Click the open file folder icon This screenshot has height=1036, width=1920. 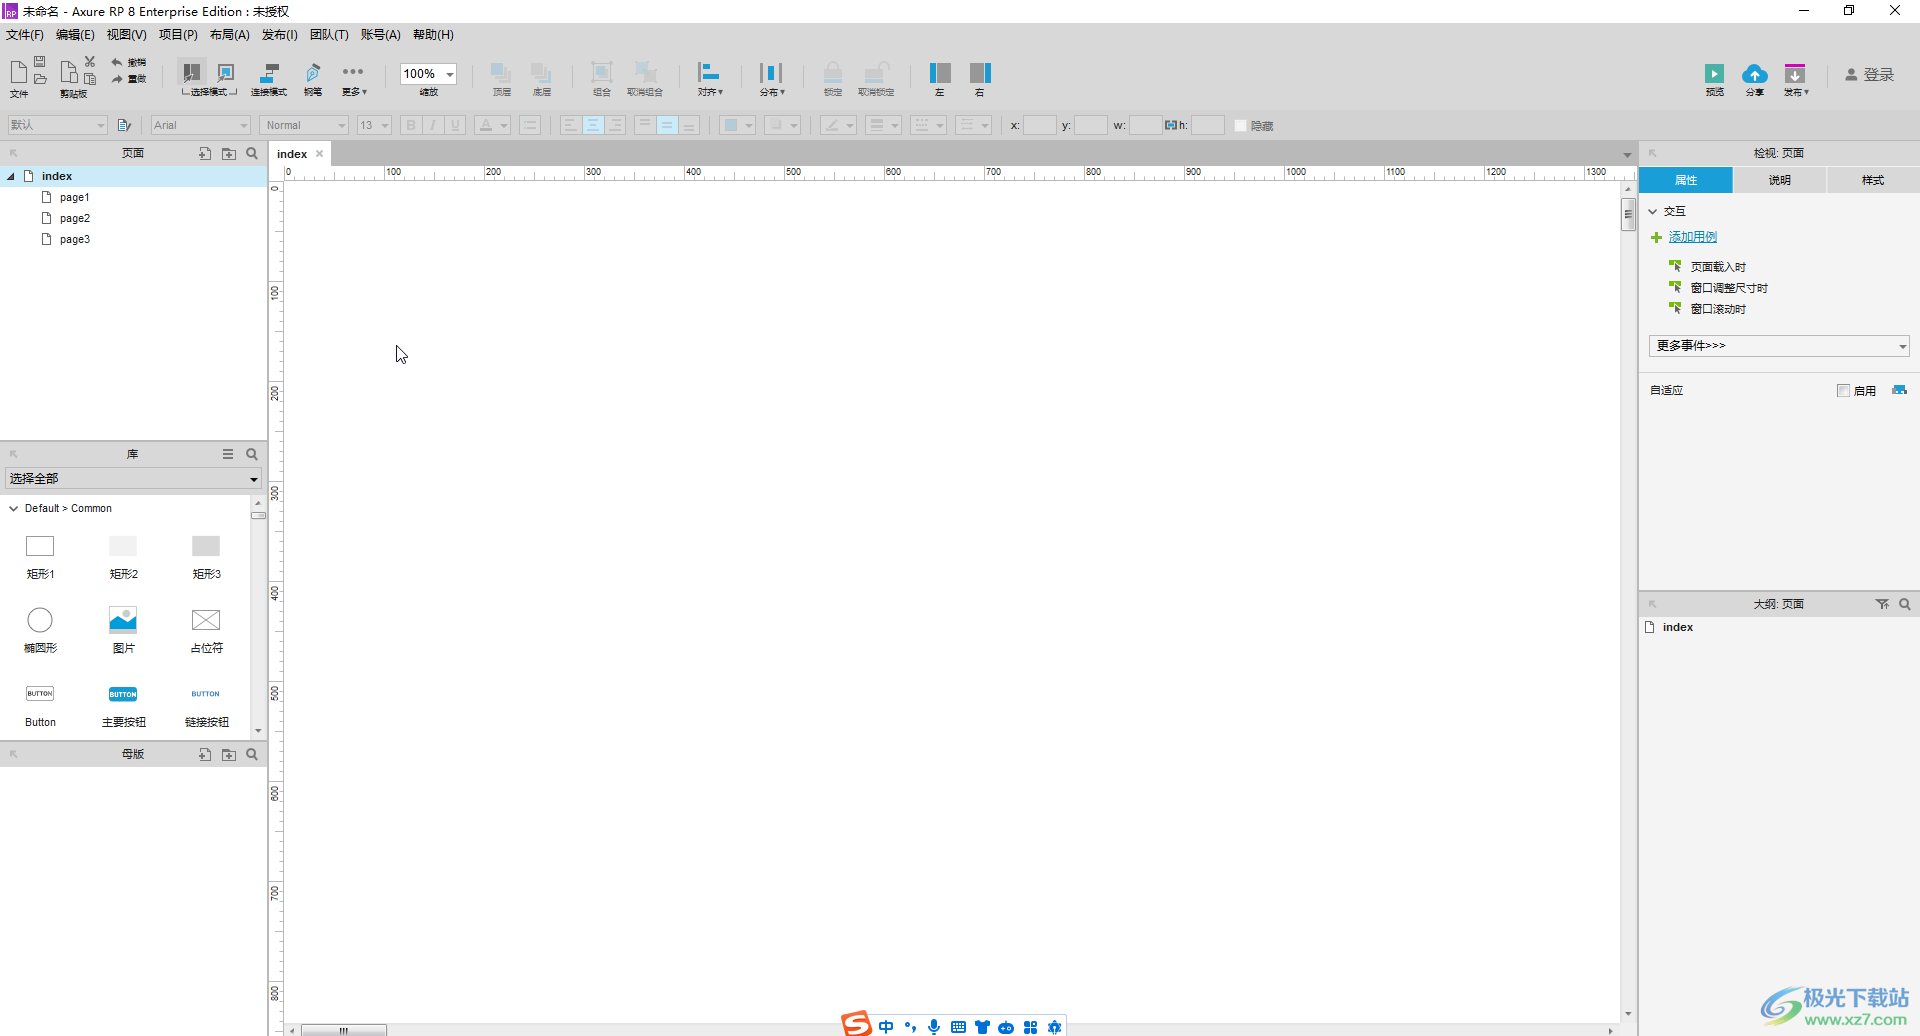[x=40, y=79]
